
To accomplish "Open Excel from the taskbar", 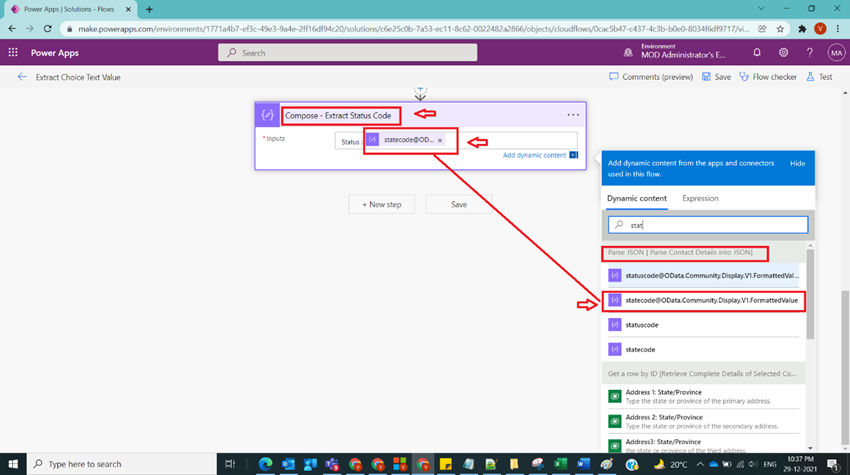I will click(x=561, y=464).
